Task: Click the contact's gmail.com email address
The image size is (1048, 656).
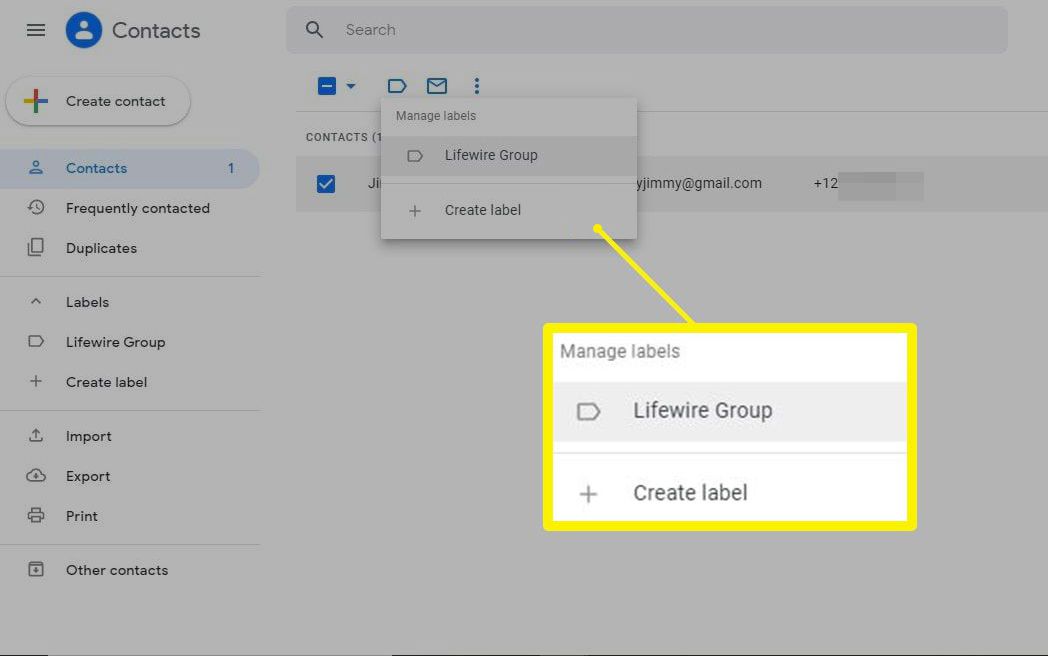Action: 699,183
